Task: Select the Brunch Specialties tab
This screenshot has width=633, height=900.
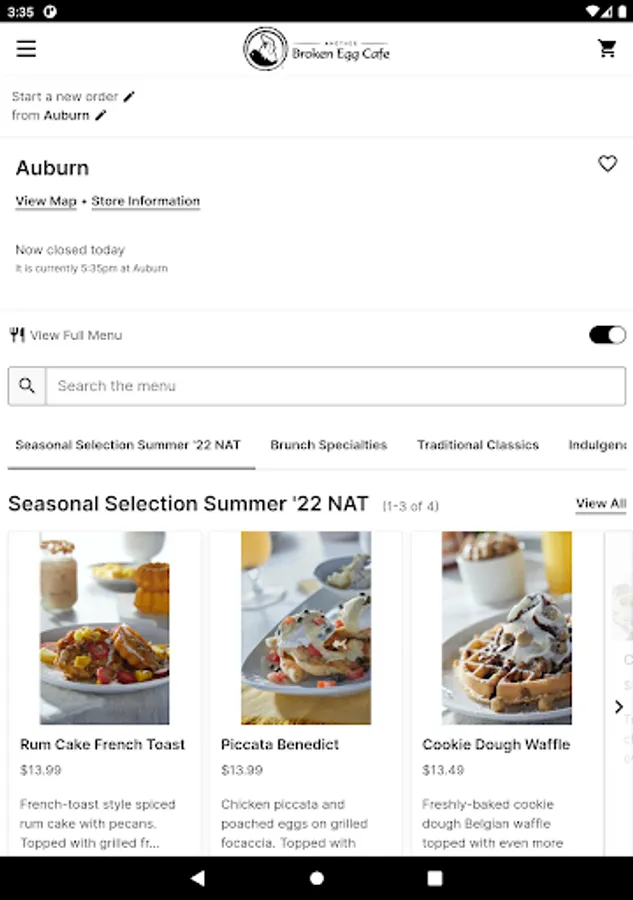Action: (328, 445)
